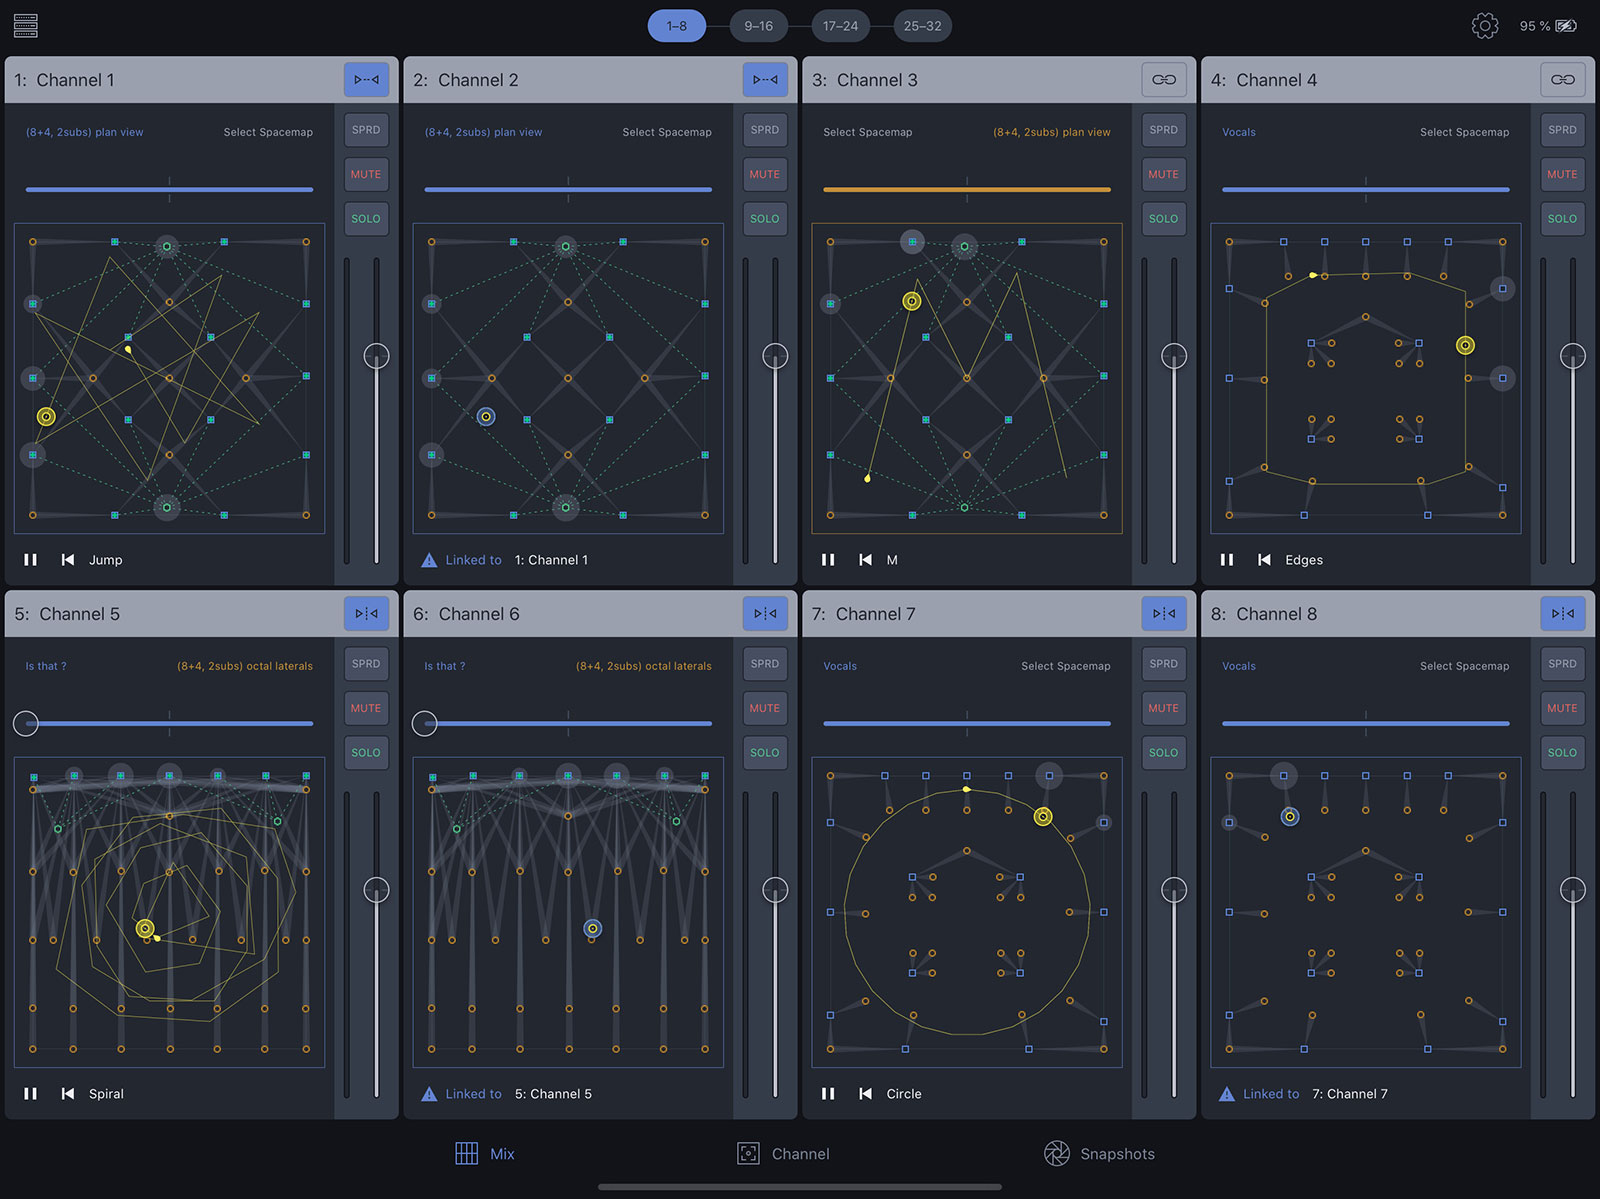Pause the Jump trajectory on Channel 1
The image size is (1600, 1199).
(31, 560)
